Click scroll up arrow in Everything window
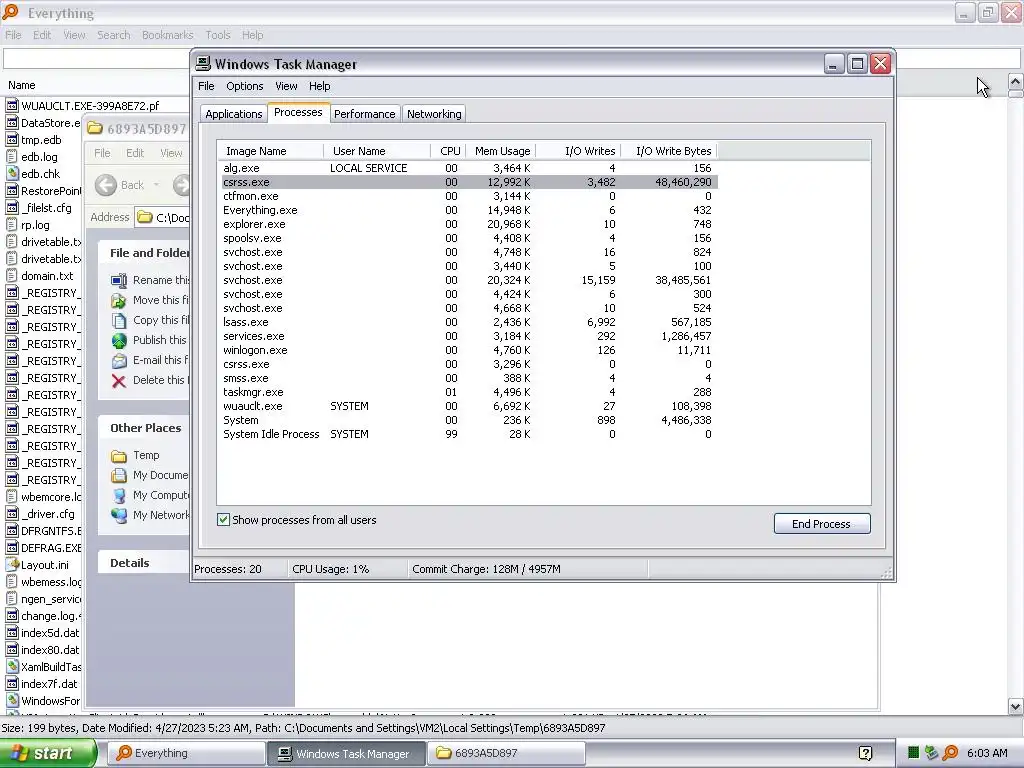The height and width of the screenshot is (768, 1024). click(1016, 82)
